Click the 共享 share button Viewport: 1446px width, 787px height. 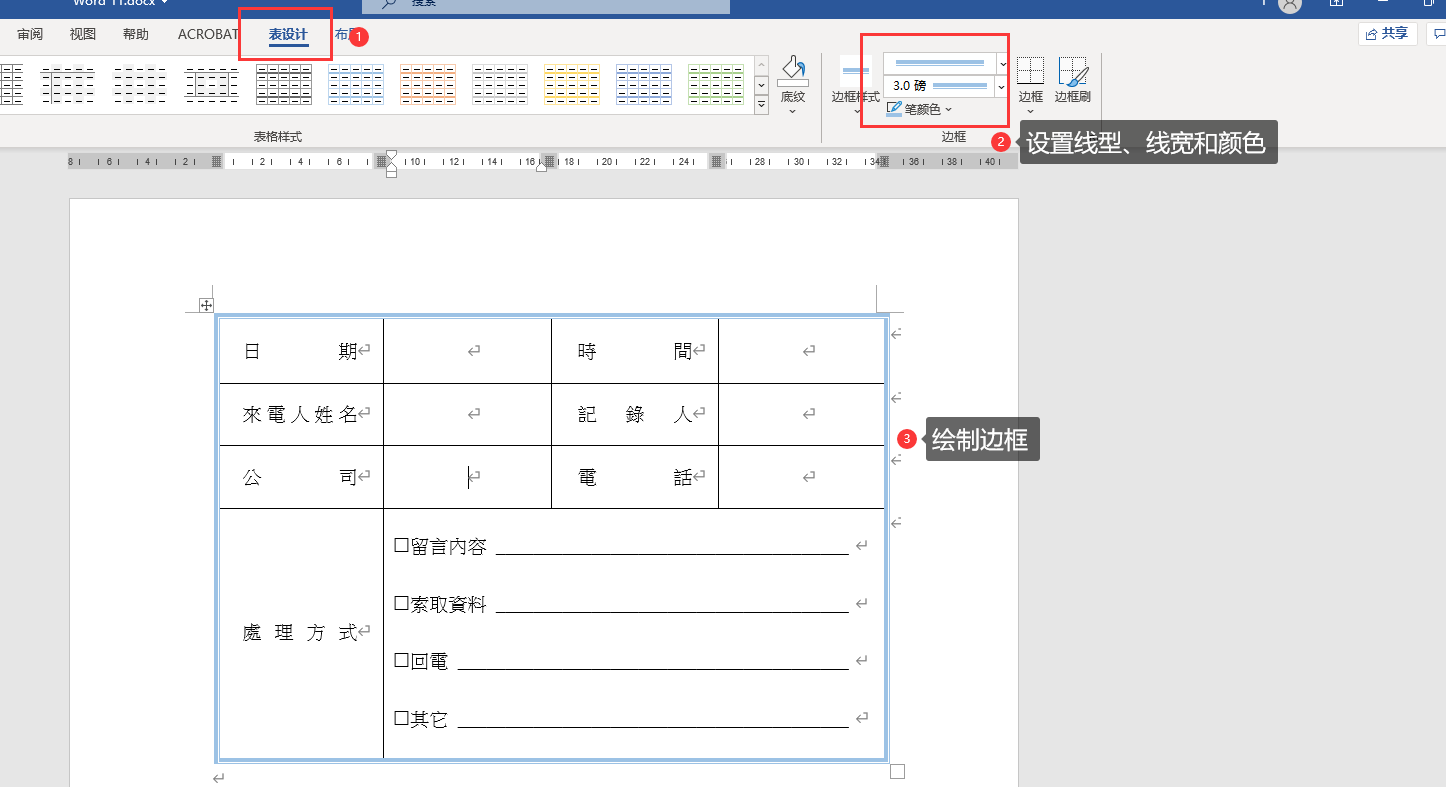(x=1388, y=34)
